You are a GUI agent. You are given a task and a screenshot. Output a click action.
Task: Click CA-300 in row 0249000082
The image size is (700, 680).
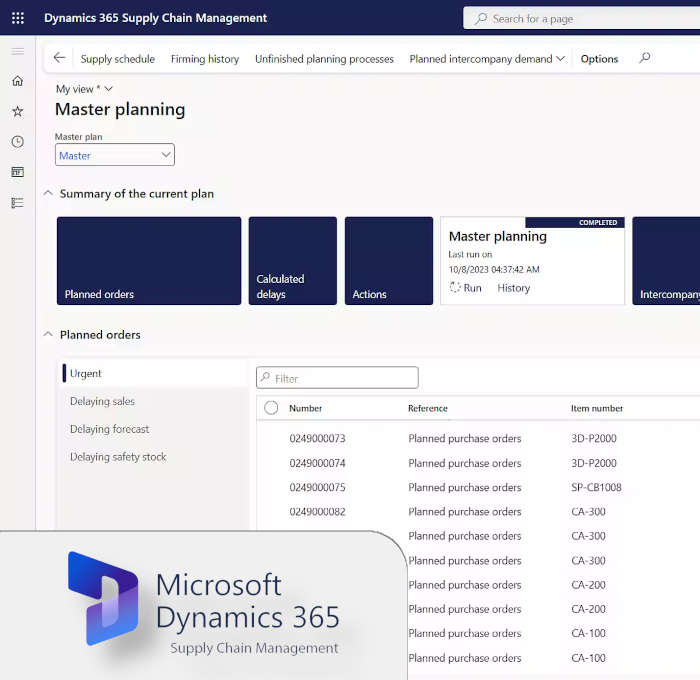tap(588, 511)
